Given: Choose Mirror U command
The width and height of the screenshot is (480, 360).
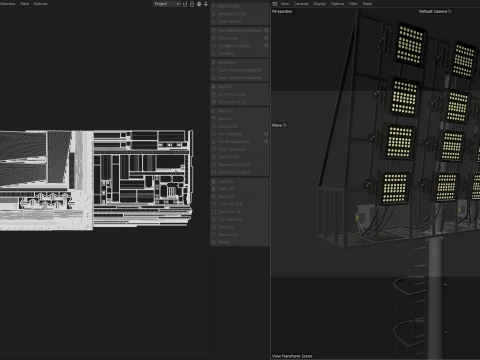Looking at the screenshot, I should coord(240,111).
